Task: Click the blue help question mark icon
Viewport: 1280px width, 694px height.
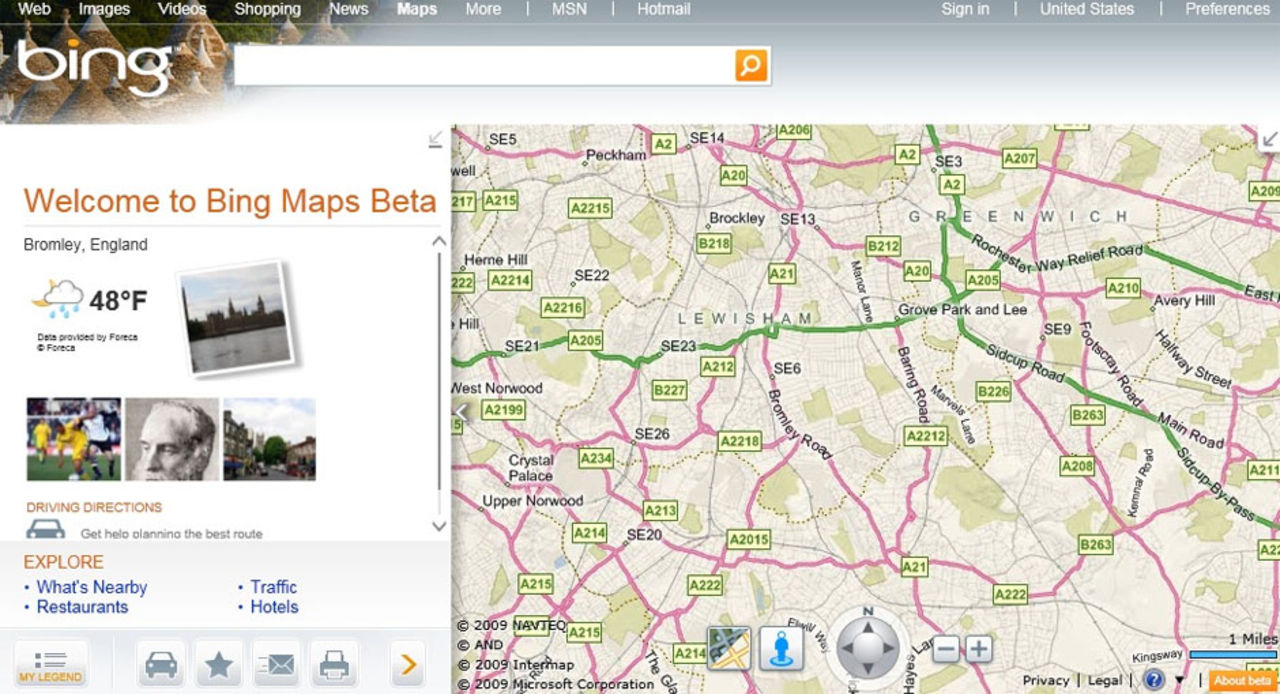Action: [x=1153, y=680]
